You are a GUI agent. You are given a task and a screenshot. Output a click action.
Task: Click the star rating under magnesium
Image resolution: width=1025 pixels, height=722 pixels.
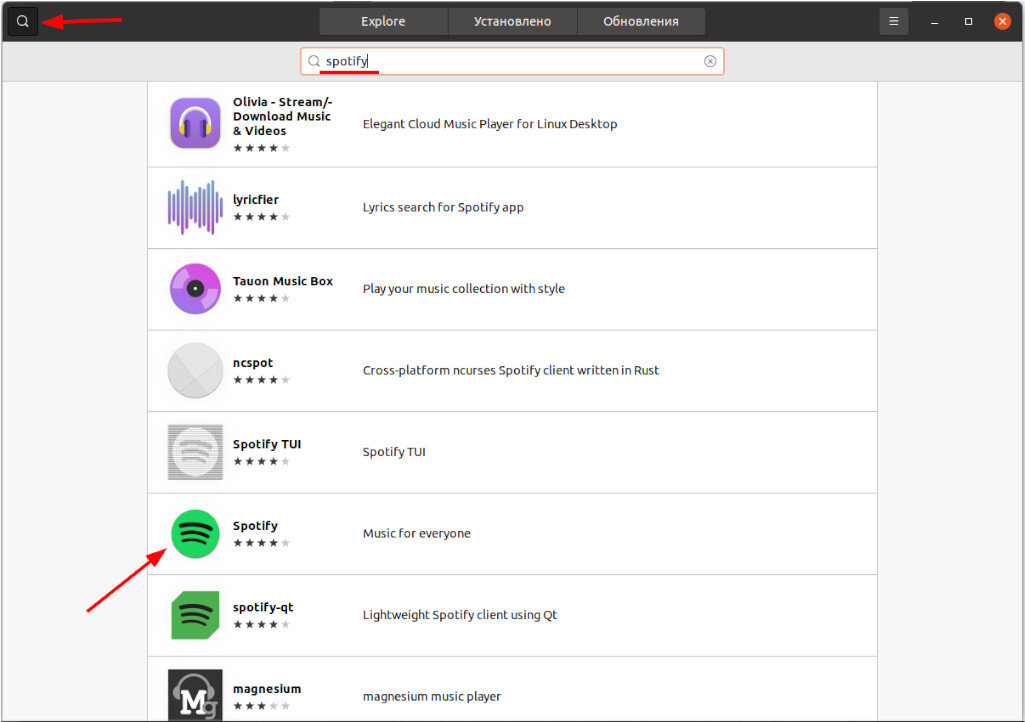pos(261,706)
